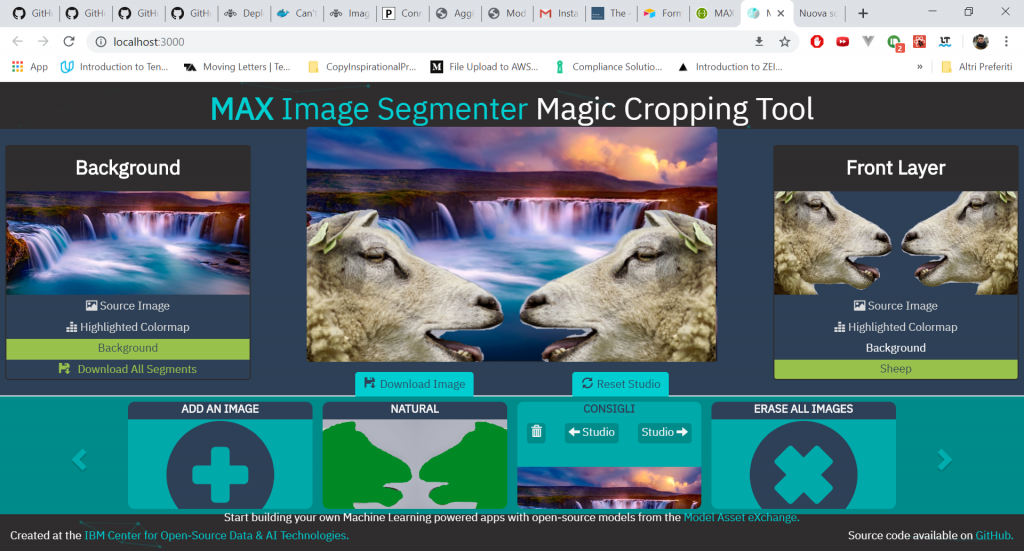Select the green Background segment in Background panel
The image size is (1024, 551).
point(128,348)
